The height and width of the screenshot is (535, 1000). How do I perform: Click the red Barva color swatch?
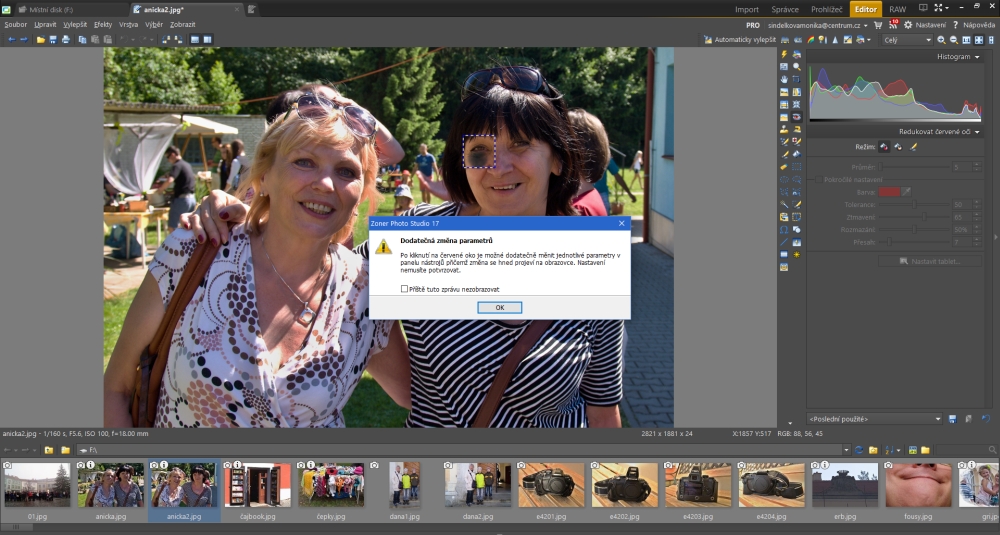[x=889, y=192]
